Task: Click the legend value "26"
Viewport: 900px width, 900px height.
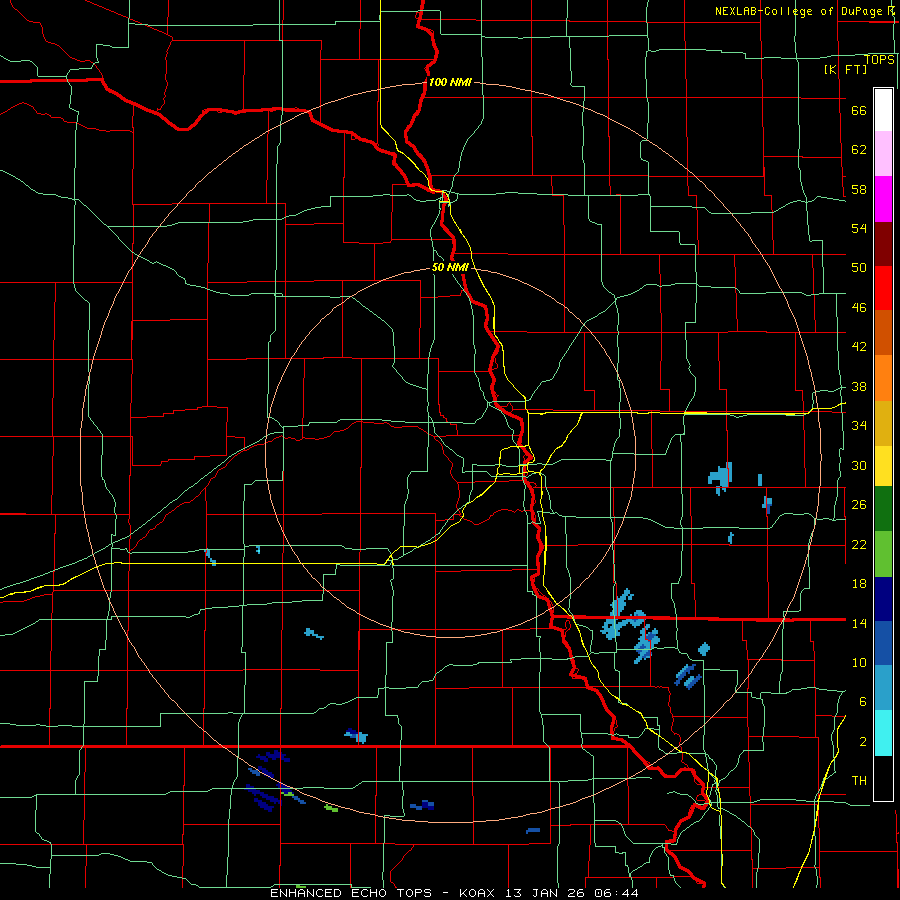Action: pyautogui.click(x=859, y=505)
